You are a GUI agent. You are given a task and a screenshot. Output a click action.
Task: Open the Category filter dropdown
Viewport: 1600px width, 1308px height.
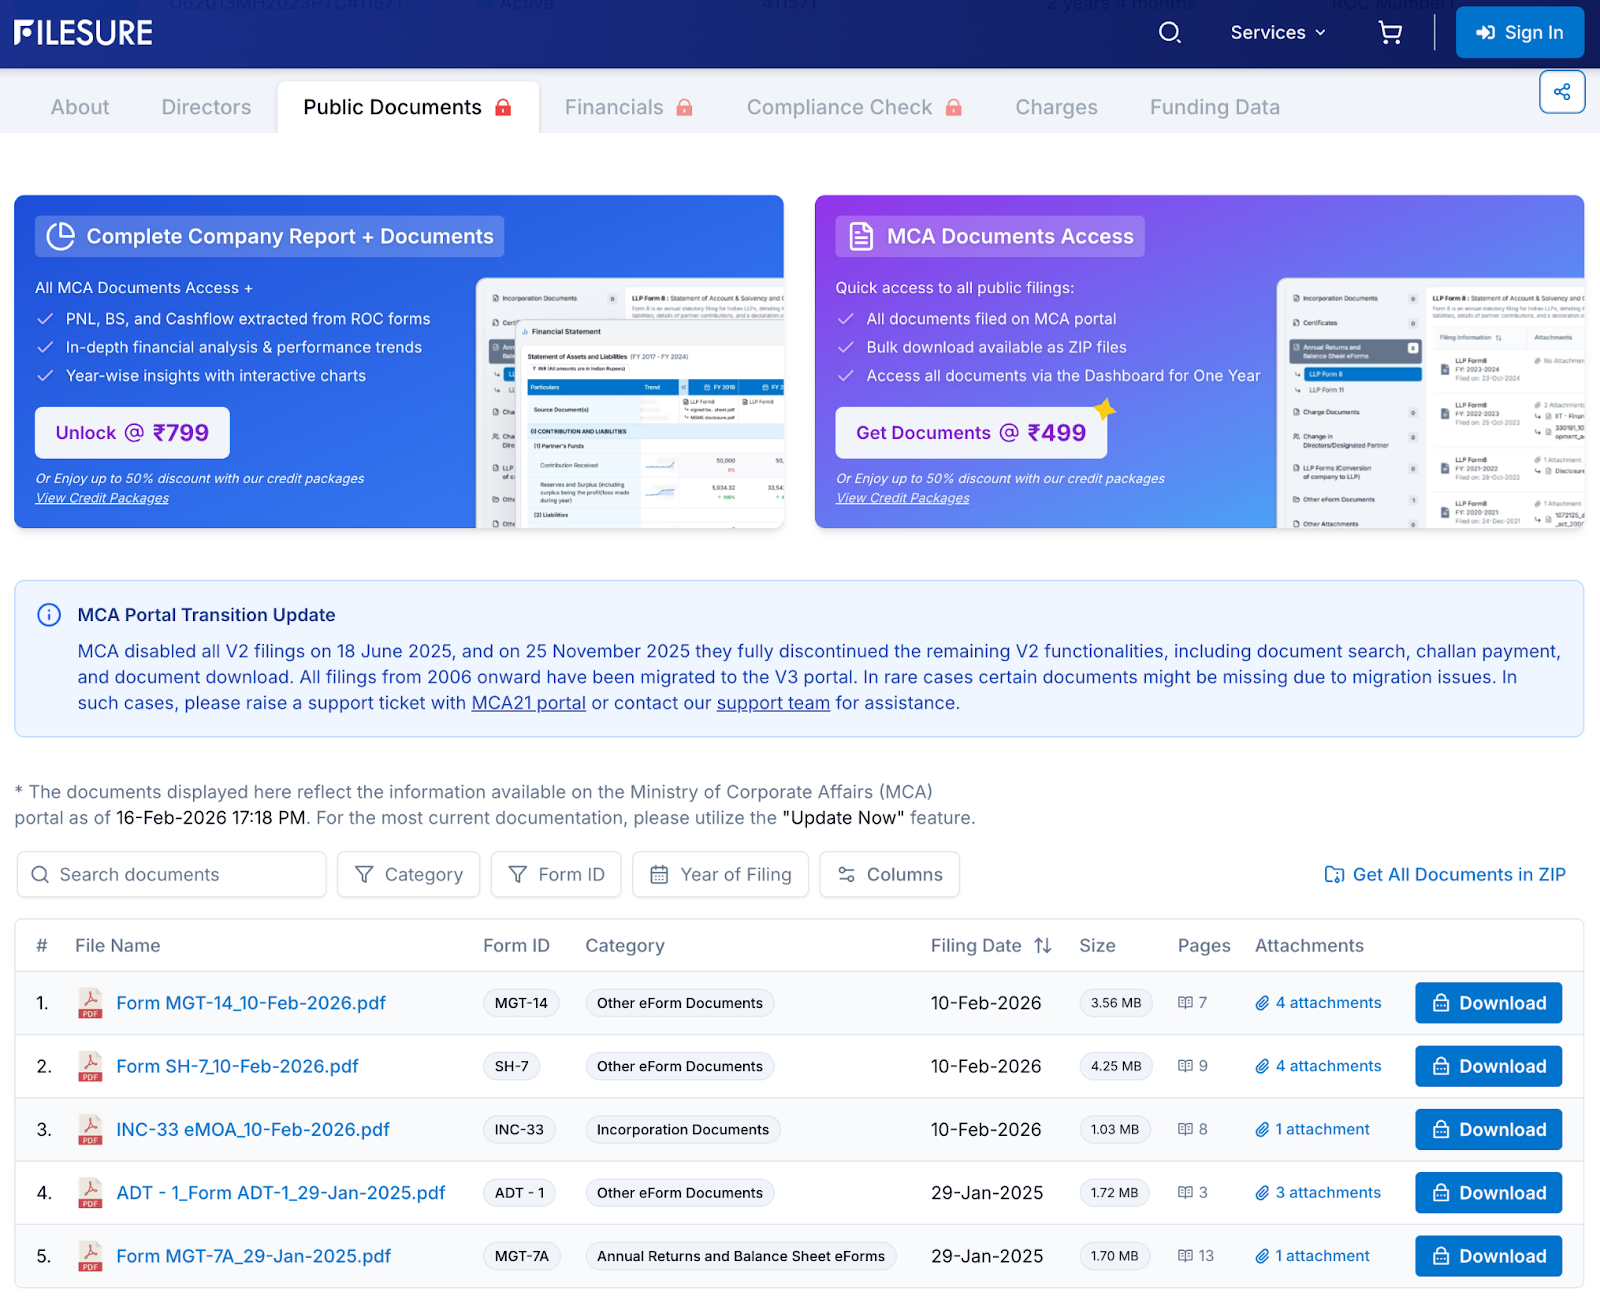408,875
